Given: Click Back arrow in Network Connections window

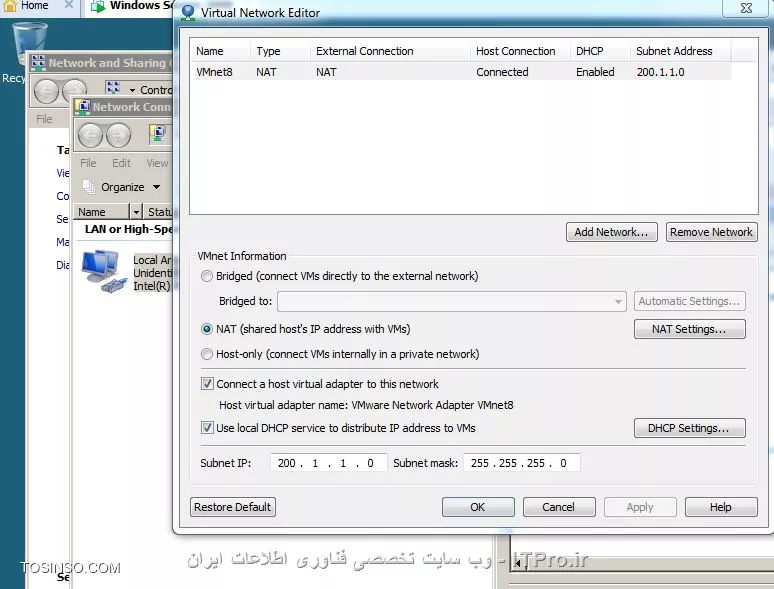Looking at the screenshot, I should tap(91, 135).
